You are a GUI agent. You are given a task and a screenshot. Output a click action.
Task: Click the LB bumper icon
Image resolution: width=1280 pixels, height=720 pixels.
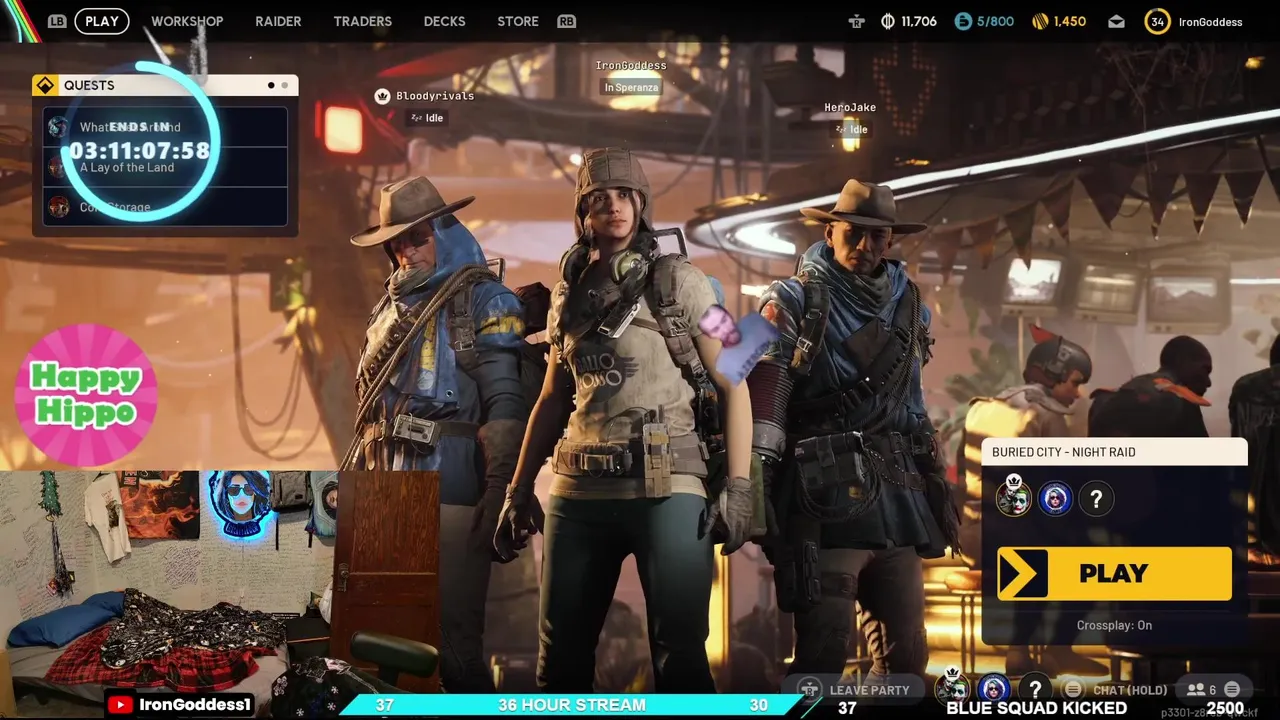coord(57,21)
